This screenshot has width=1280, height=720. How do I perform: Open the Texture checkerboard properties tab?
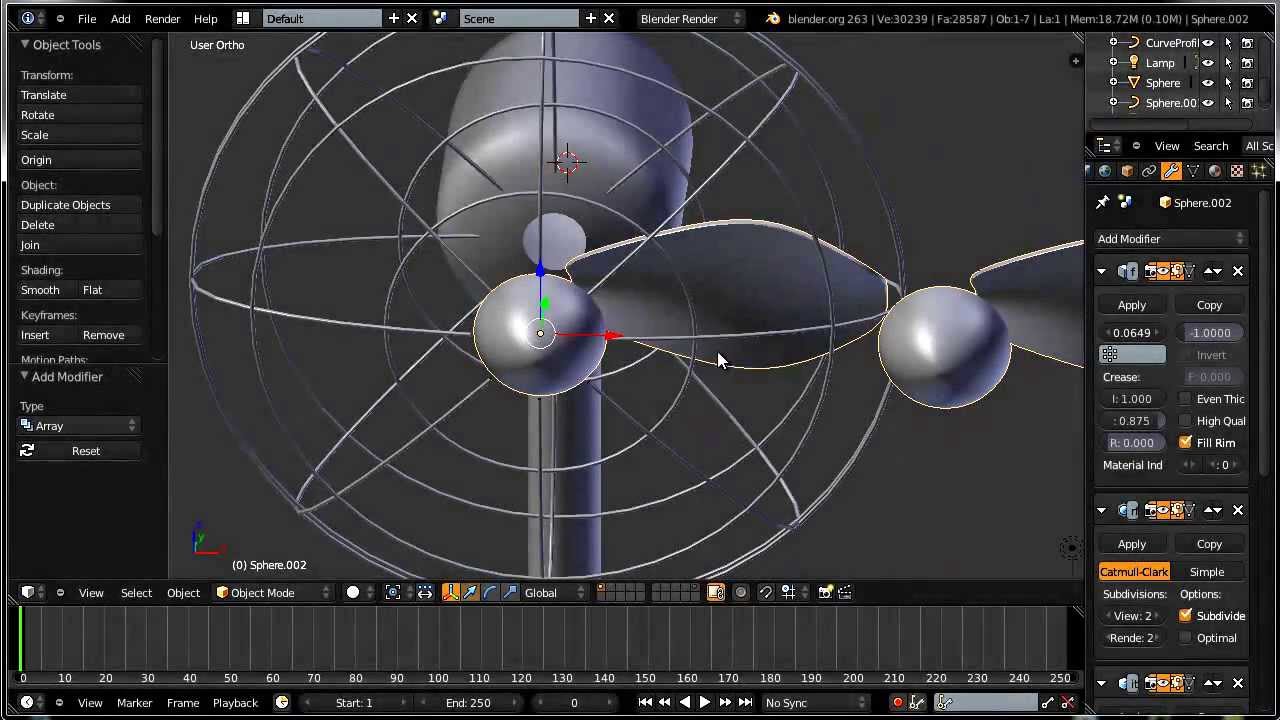[x=1237, y=171]
